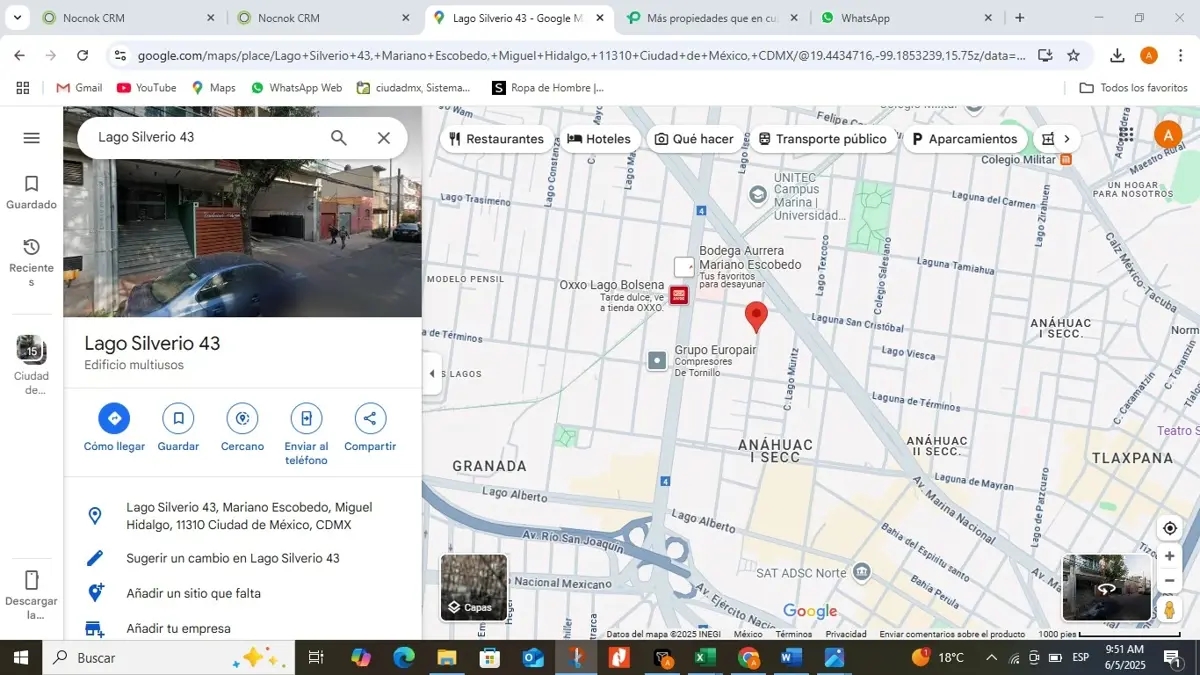Zoom in with the + map control
Image resolution: width=1200 pixels, height=675 pixels.
tap(1169, 555)
